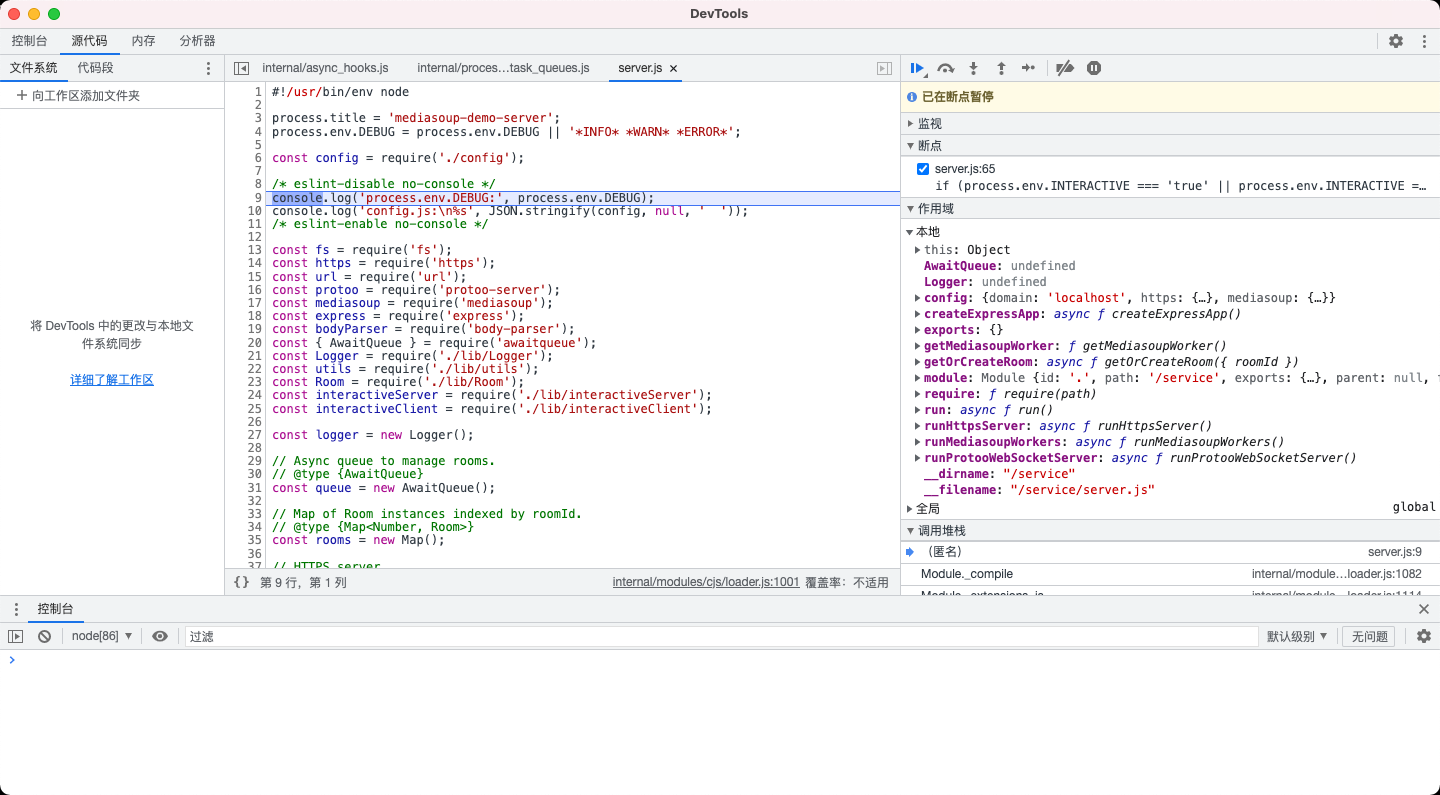This screenshot has width=1440, height=795.
Task: Add a folder to the workspace
Action: click(x=78, y=96)
